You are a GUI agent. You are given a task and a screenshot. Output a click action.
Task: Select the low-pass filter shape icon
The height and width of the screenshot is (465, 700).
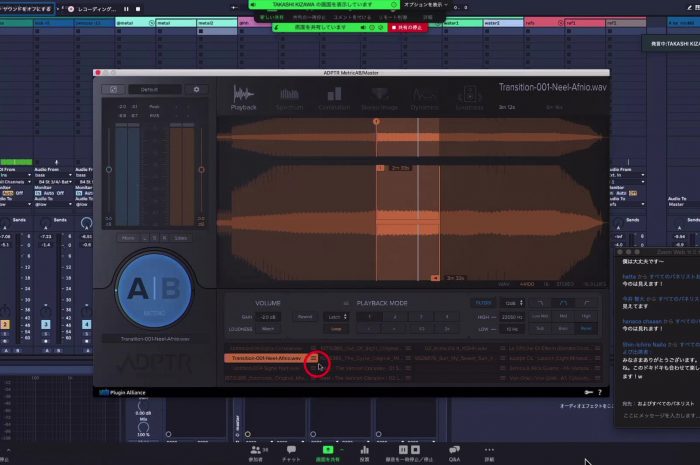click(540, 303)
